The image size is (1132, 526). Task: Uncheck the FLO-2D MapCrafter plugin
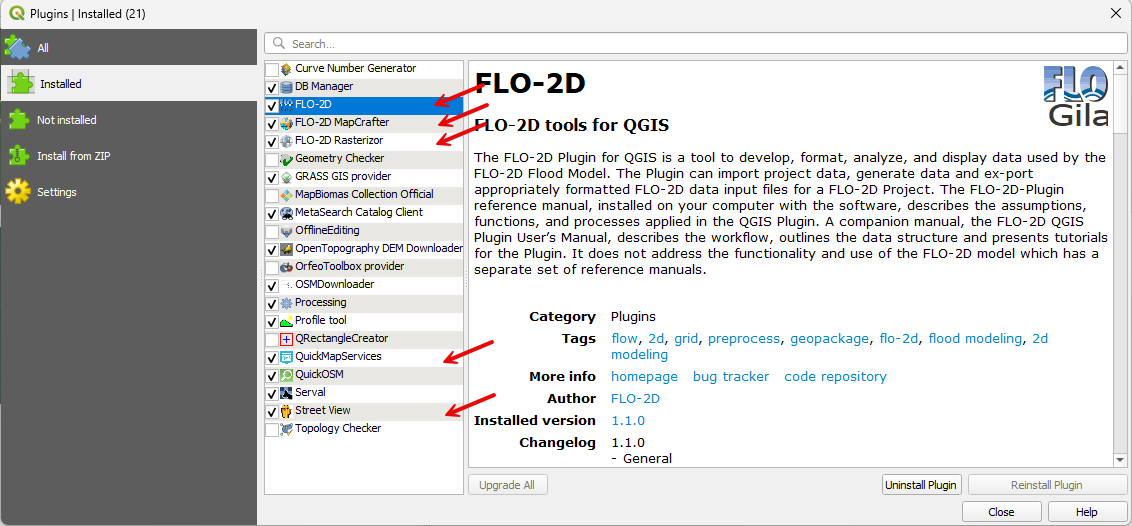272,123
